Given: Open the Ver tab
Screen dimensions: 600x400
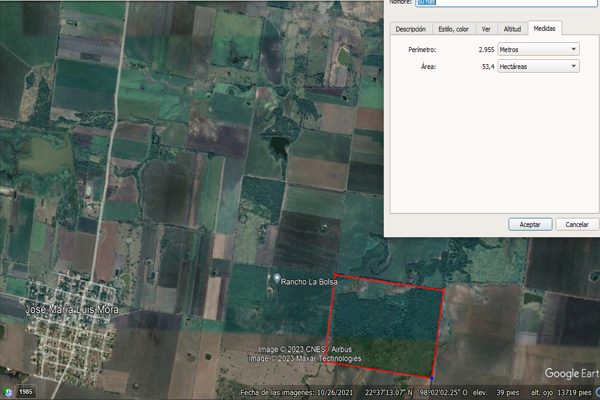Looking at the screenshot, I should (486, 29).
